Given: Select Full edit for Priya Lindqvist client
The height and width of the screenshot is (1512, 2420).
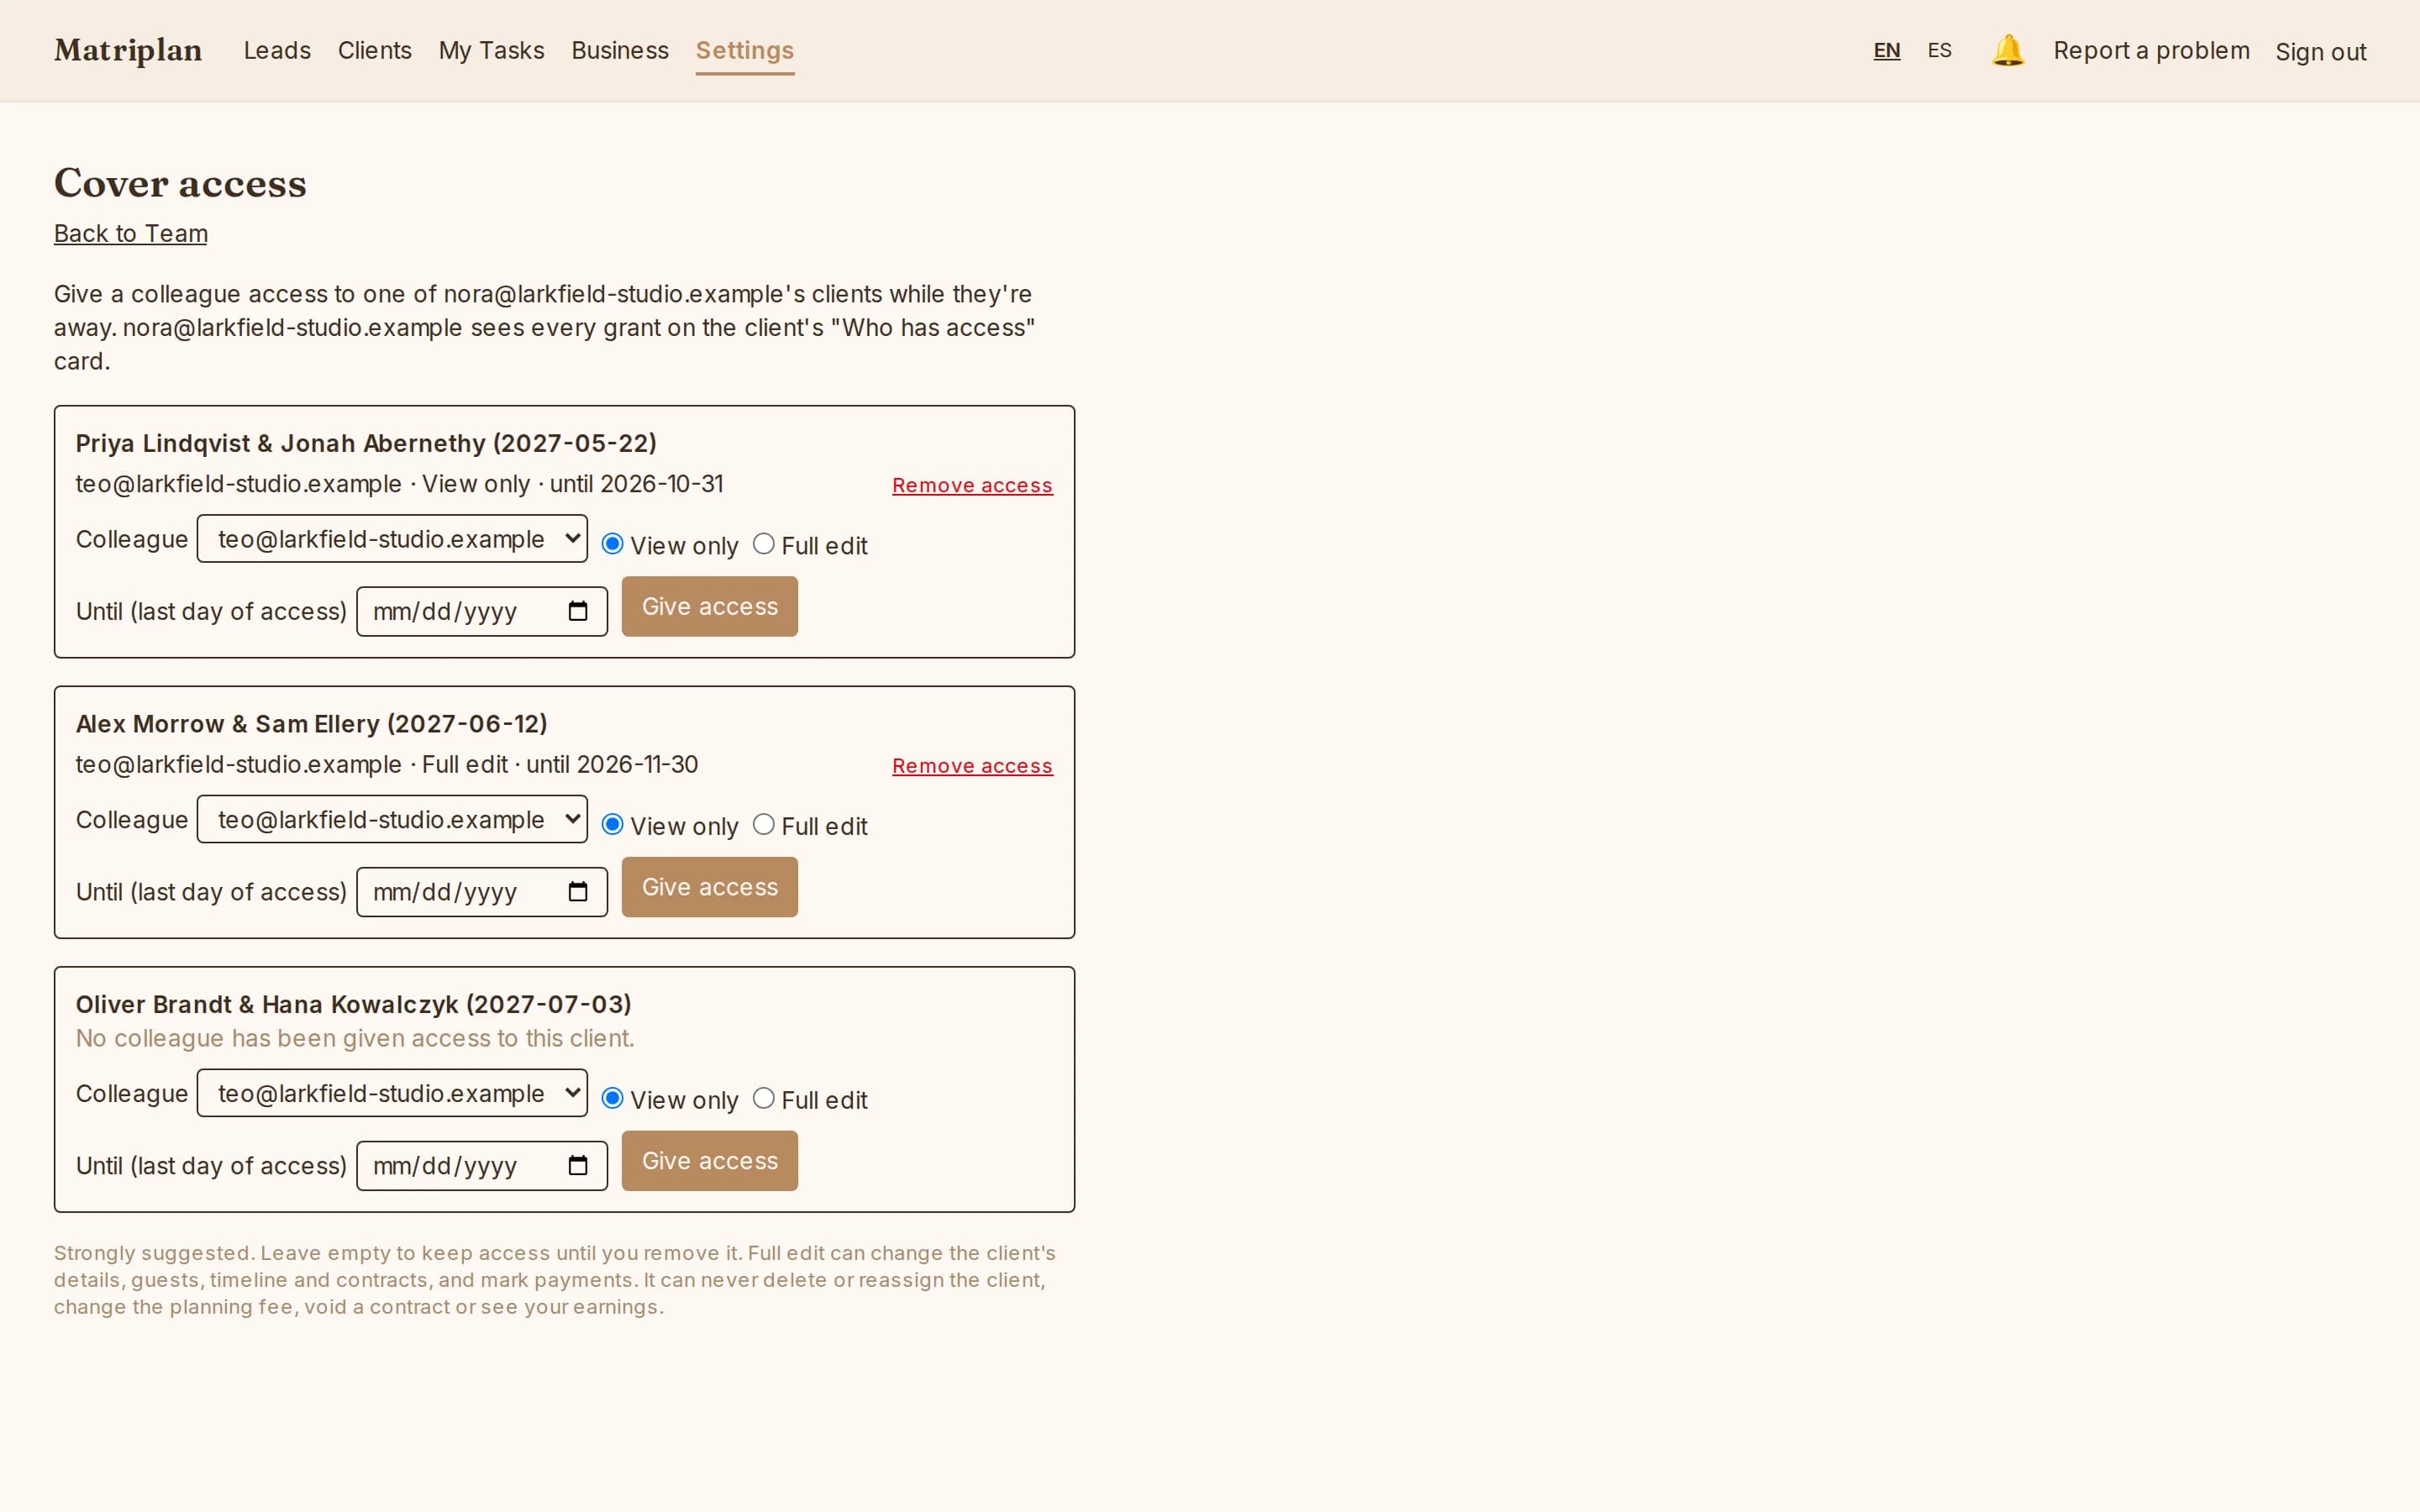Looking at the screenshot, I should click(x=763, y=544).
